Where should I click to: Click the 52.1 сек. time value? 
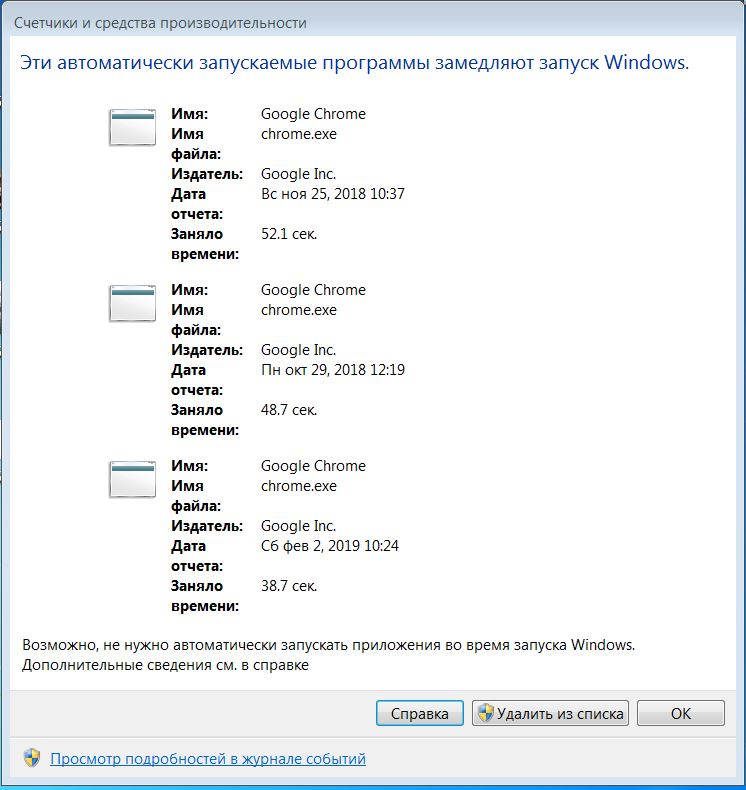point(289,234)
